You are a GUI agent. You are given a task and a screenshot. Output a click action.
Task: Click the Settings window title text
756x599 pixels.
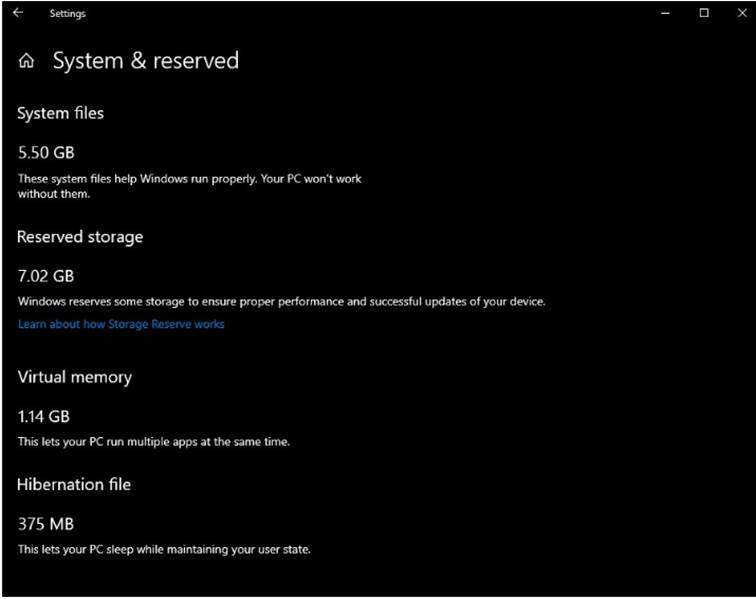[x=68, y=14]
